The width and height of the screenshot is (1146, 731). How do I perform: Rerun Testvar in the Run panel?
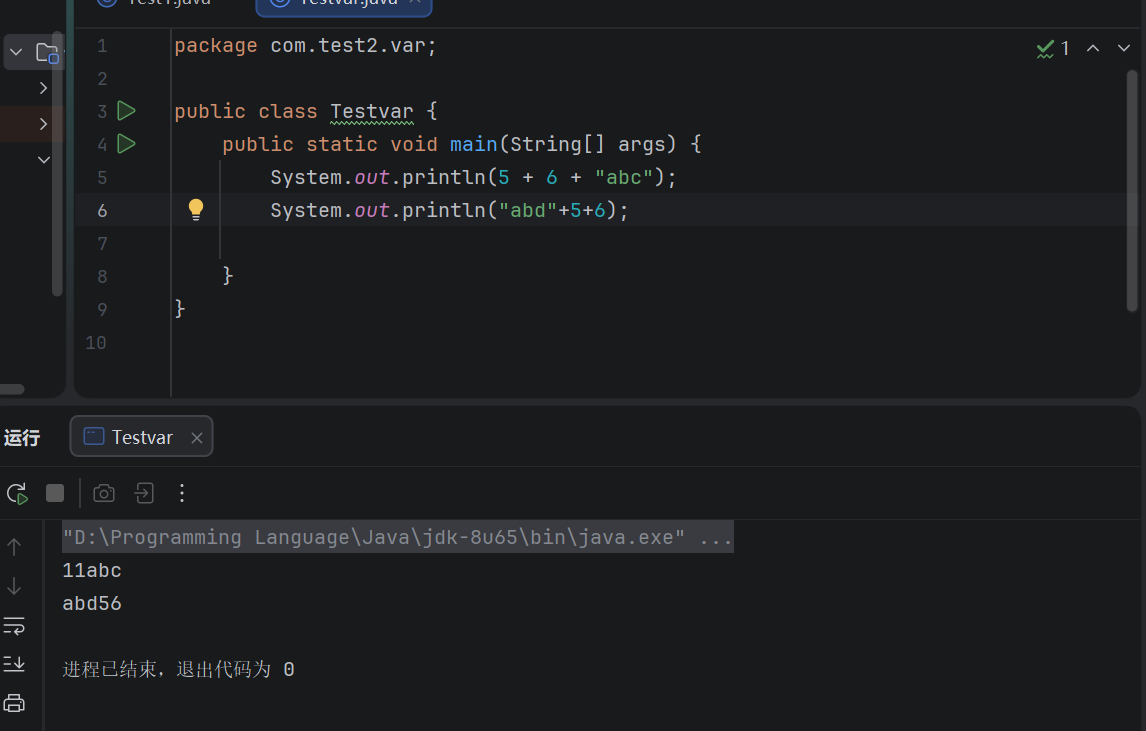[x=18, y=493]
